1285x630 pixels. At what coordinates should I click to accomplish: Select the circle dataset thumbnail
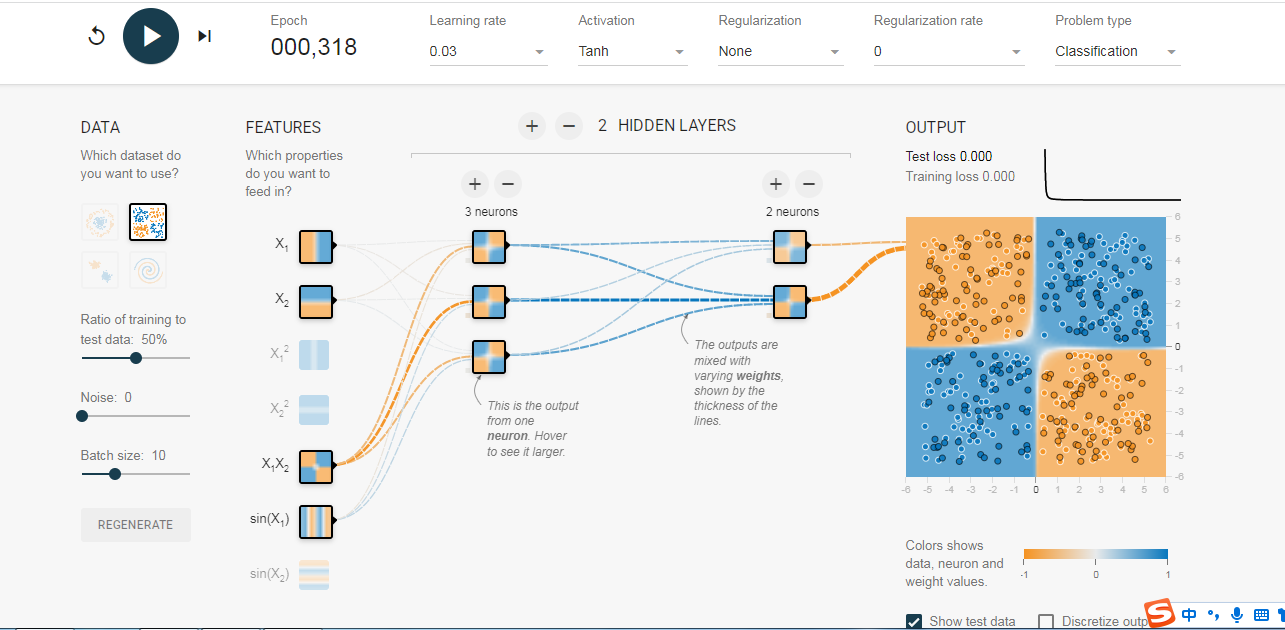pos(100,222)
